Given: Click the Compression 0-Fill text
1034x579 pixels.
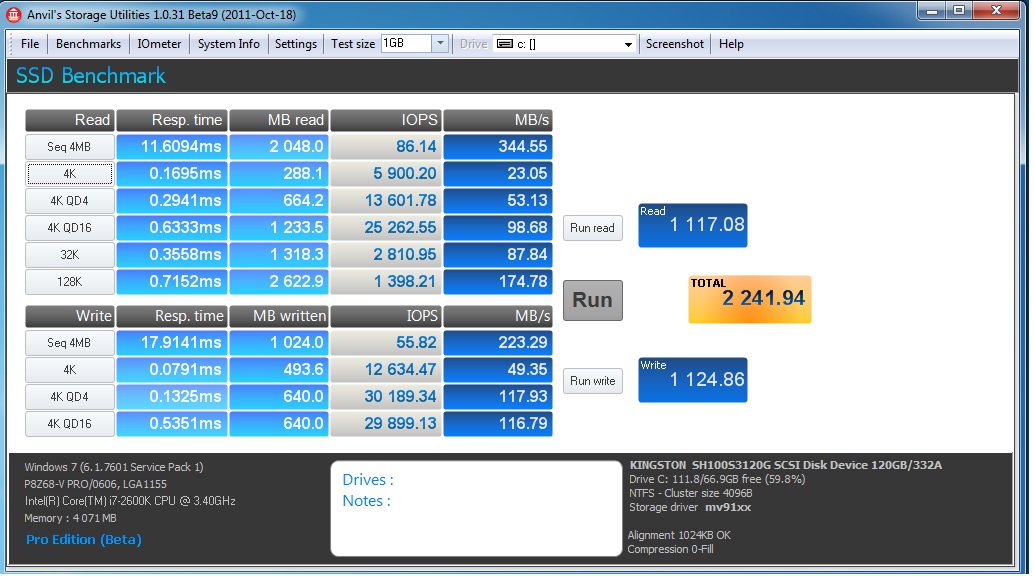Looking at the screenshot, I should (x=671, y=551).
